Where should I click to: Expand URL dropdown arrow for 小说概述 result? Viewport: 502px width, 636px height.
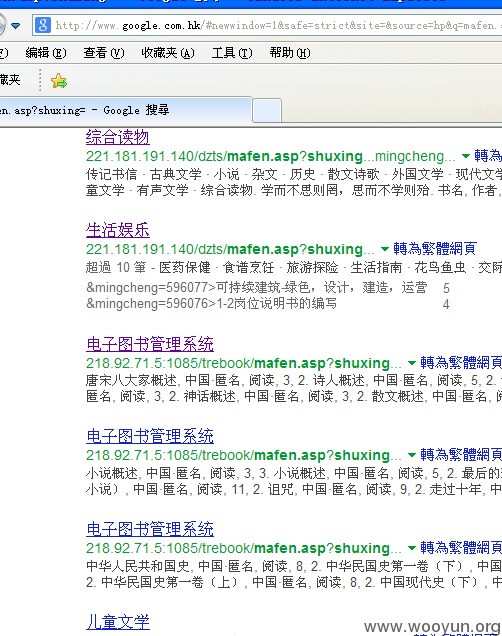click(412, 455)
